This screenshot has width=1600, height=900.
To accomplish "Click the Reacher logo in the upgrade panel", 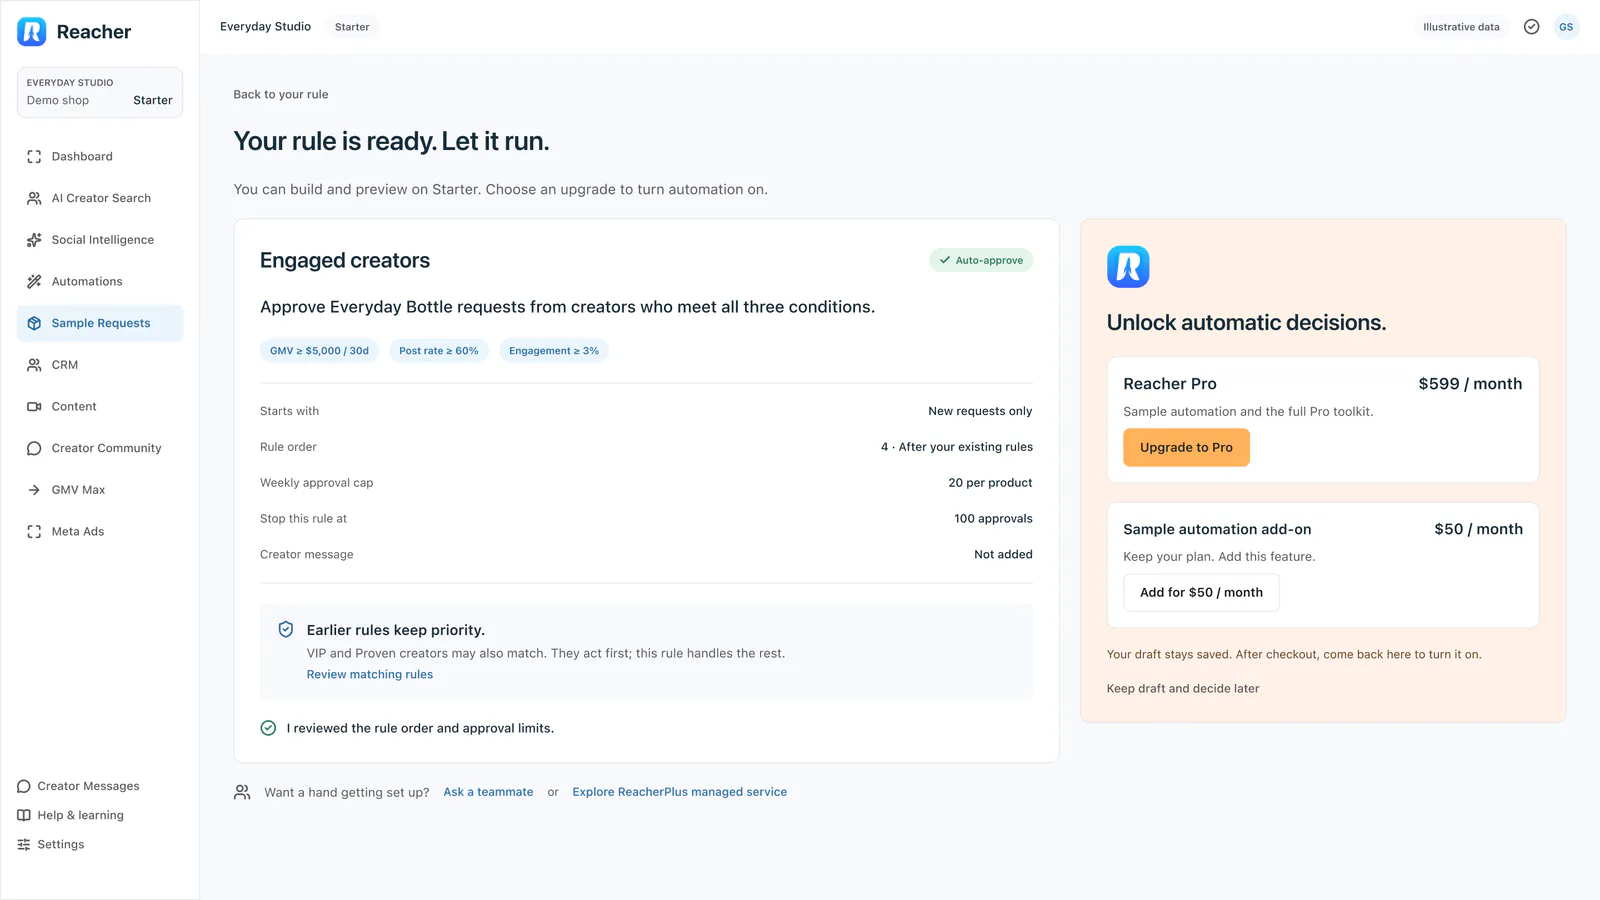I will pyautogui.click(x=1128, y=267).
